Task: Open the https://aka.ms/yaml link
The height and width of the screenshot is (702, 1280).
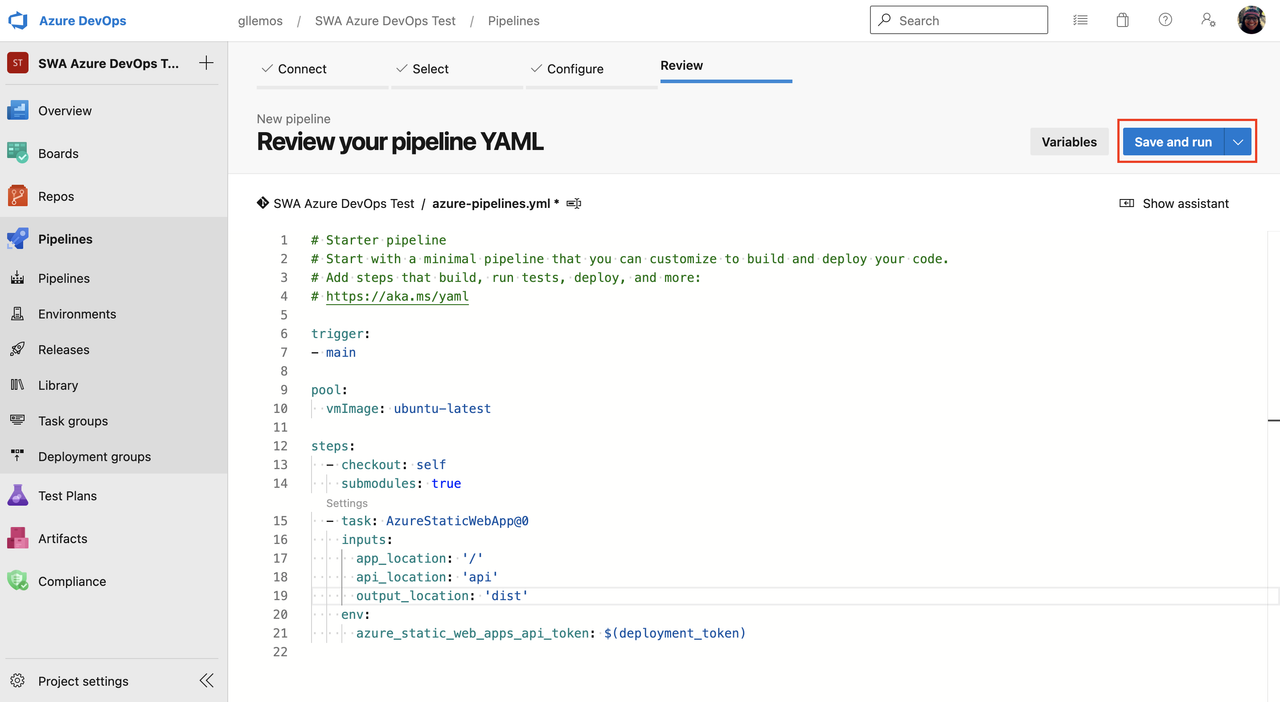Action: 397,296
